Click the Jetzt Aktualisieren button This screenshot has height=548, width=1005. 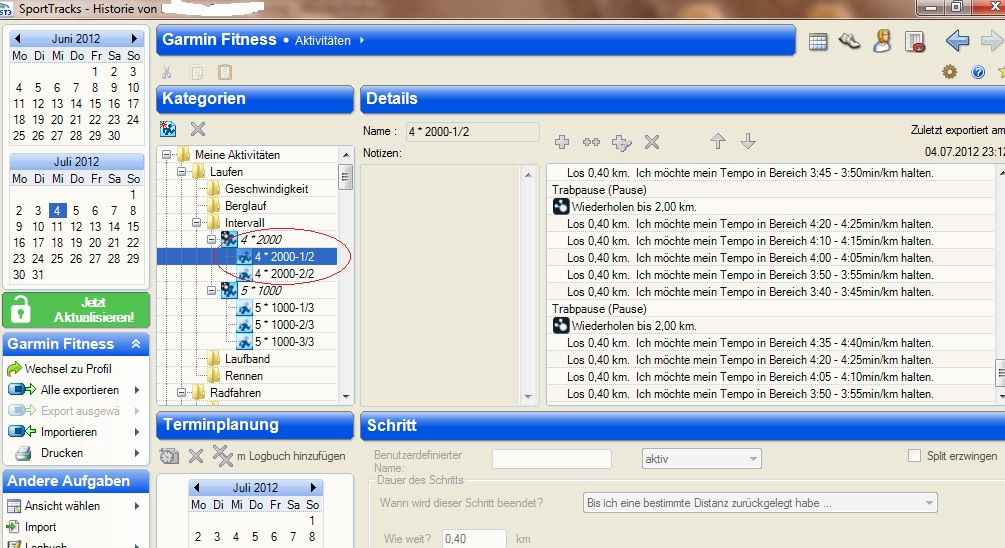[x=76, y=310]
